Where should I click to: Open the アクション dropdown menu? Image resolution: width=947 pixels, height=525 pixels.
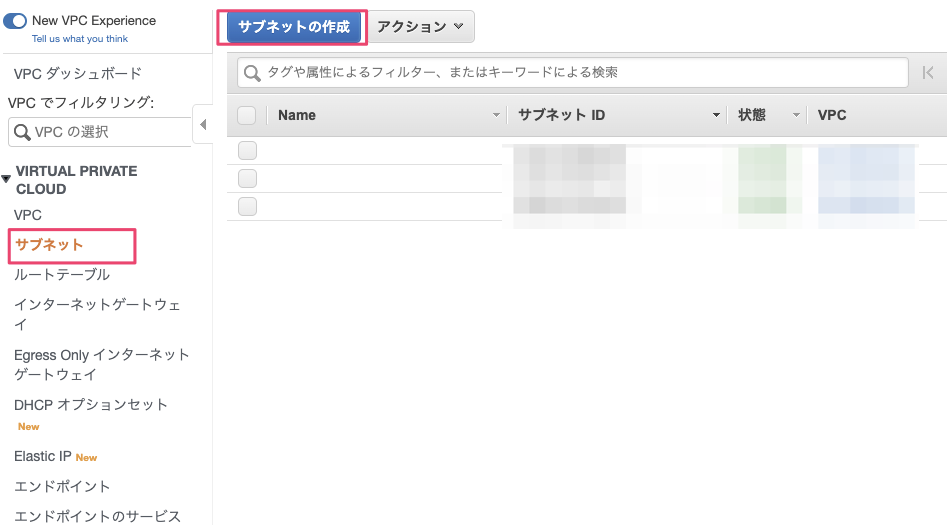point(420,27)
